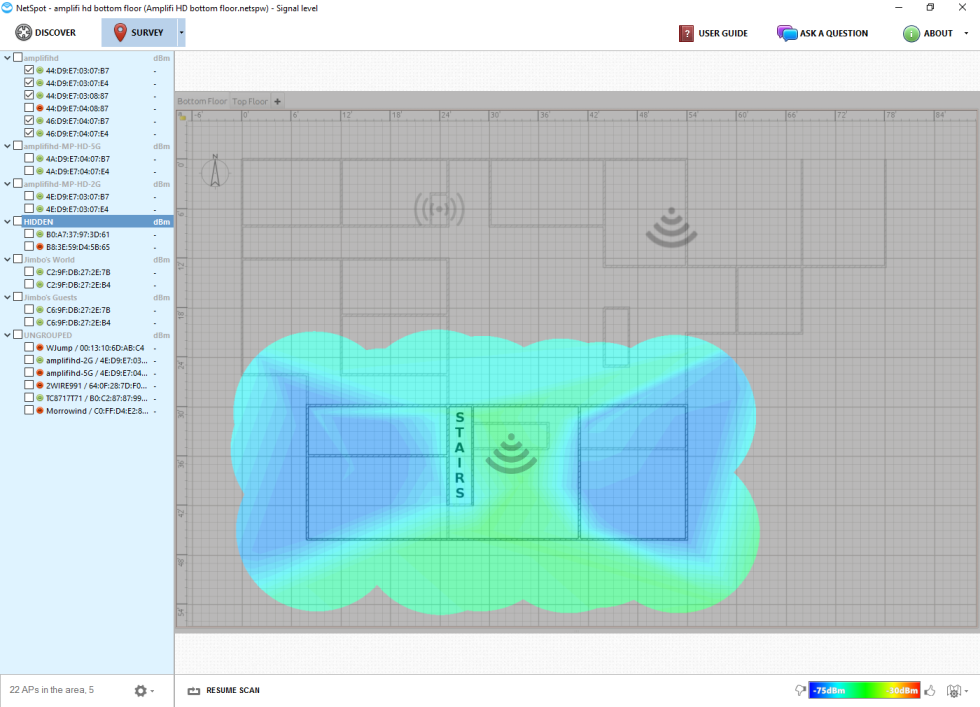Screen dimensions: 980x707
Task: Uncheck the 44:D9:E7:03:07:E4 access point
Action: [29, 83]
